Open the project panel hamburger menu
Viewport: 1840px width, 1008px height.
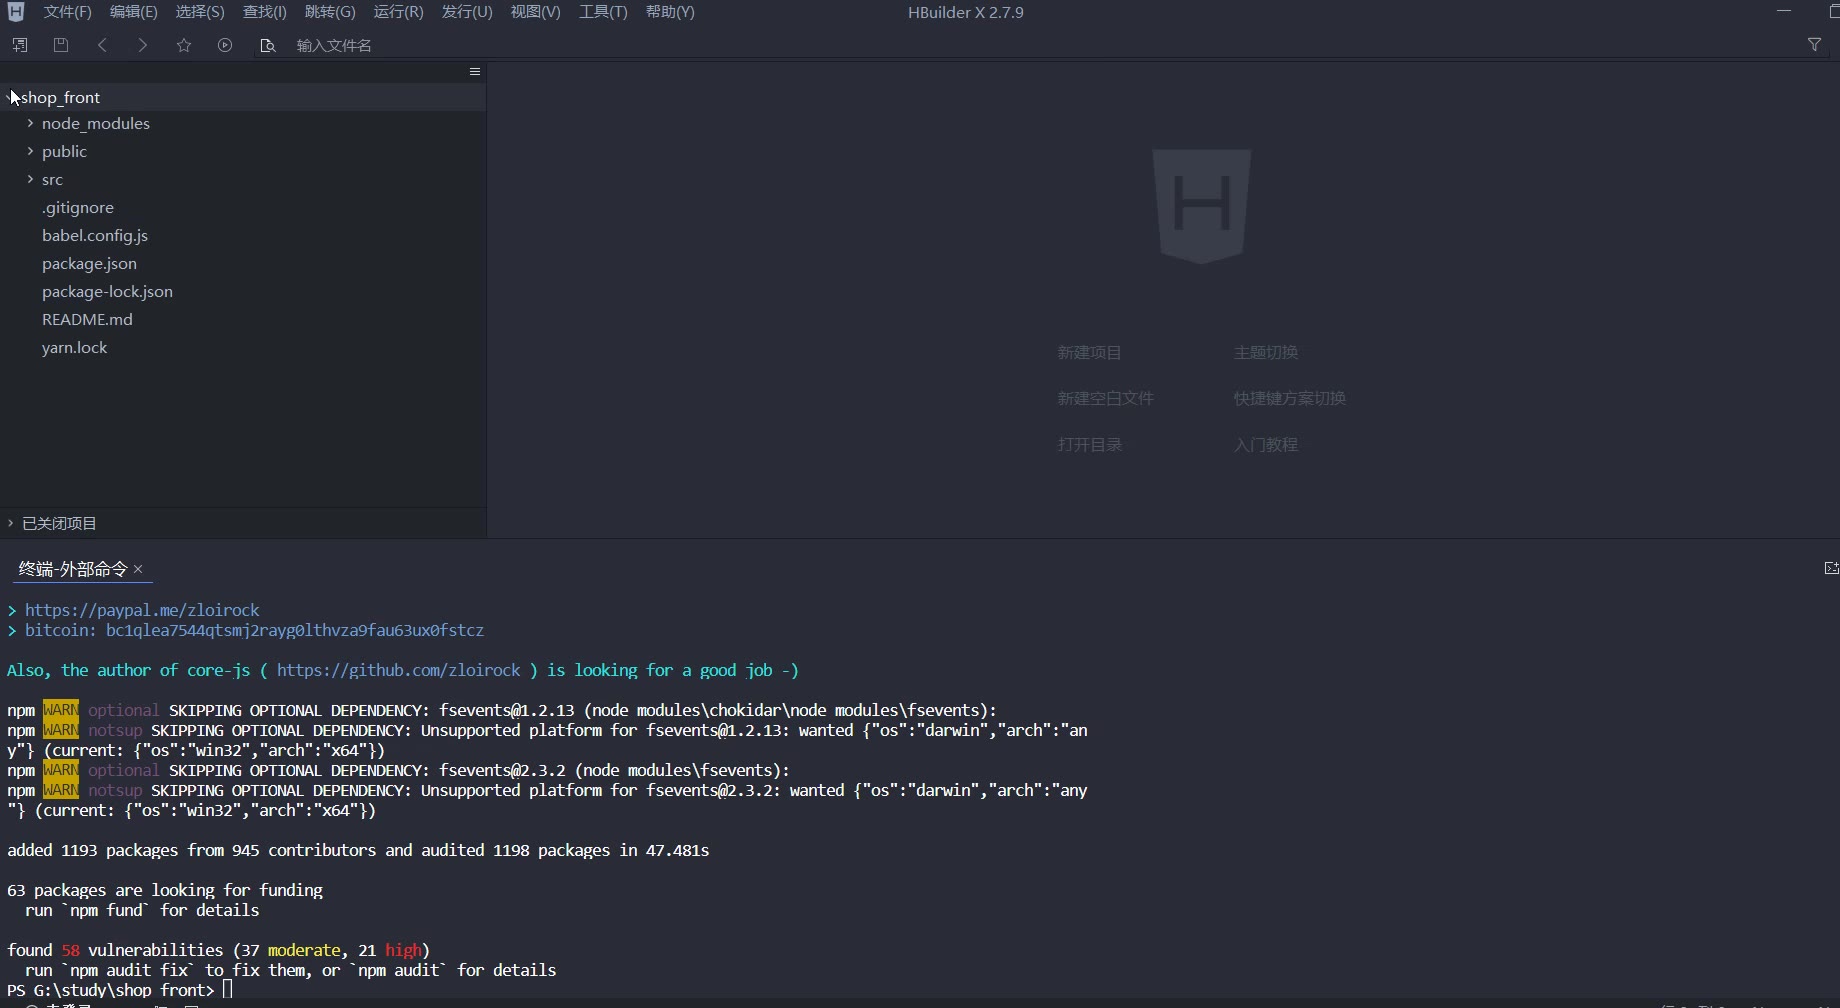pyautogui.click(x=475, y=71)
